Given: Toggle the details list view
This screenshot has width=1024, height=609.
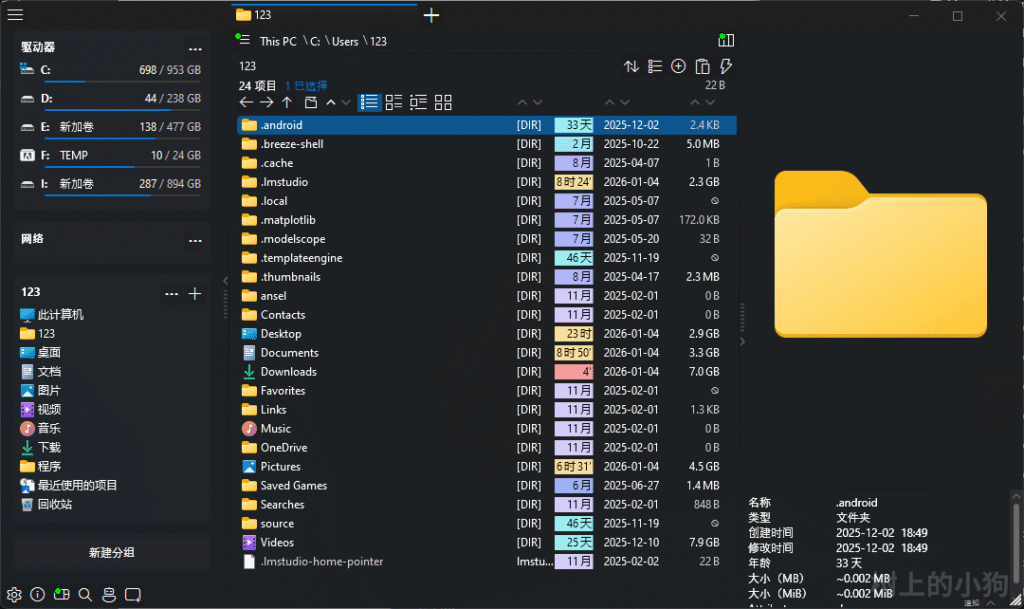Looking at the screenshot, I should (370, 102).
